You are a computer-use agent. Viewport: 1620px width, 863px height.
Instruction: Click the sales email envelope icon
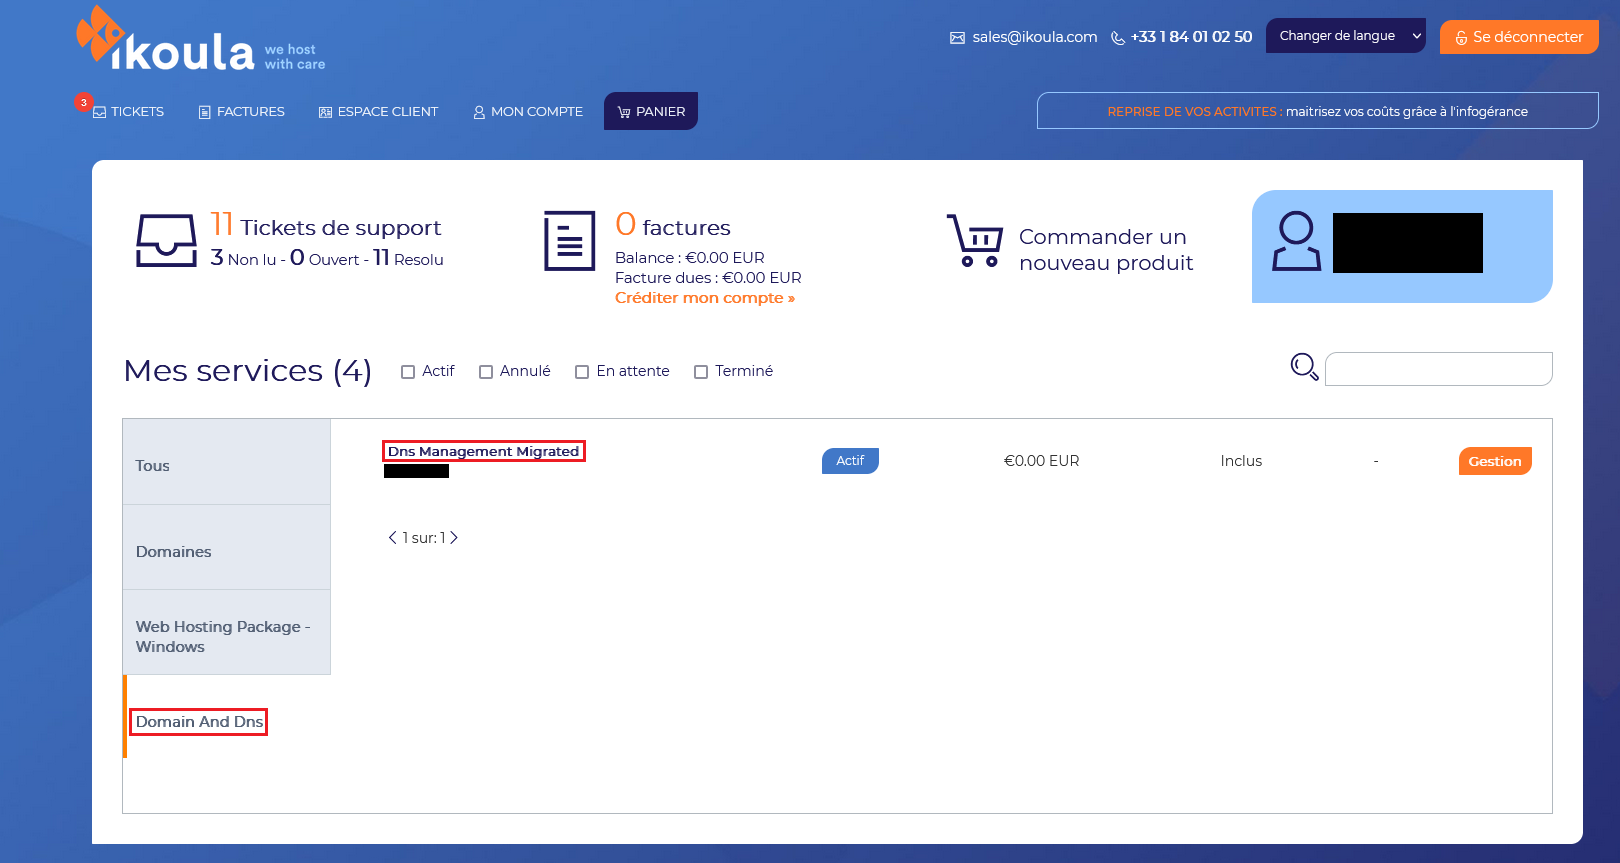(957, 38)
